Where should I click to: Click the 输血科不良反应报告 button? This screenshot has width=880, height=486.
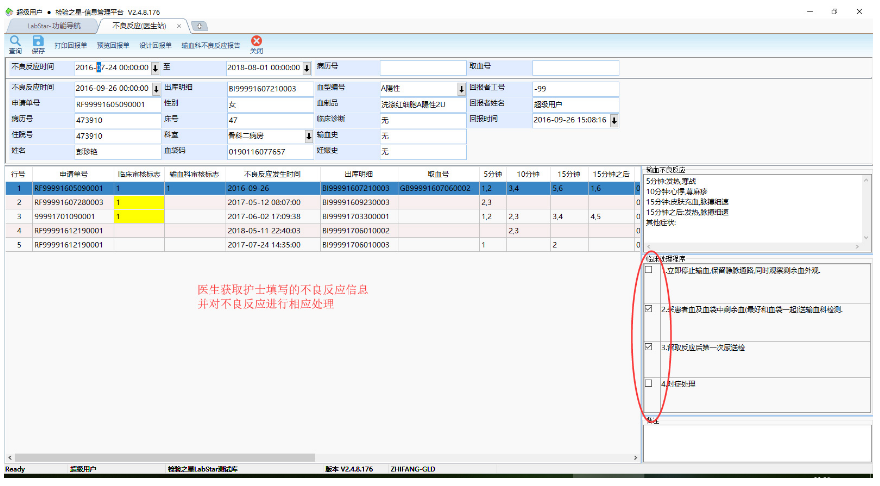(x=210, y=46)
